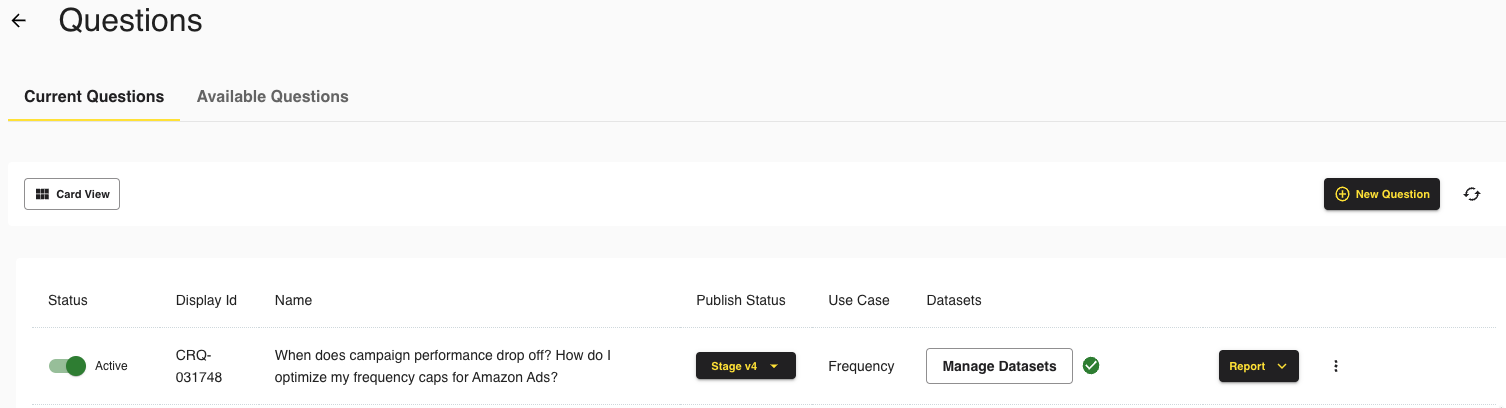
Task: Open the Report dropdown
Action: (x=1258, y=366)
